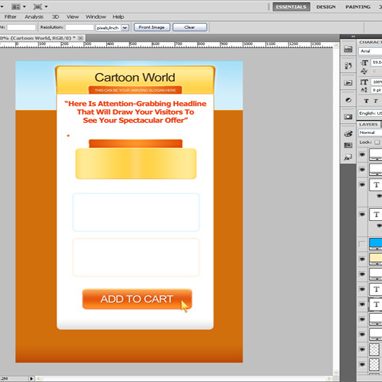
Task: Open the Analysis menu
Action: pyautogui.click(x=34, y=17)
